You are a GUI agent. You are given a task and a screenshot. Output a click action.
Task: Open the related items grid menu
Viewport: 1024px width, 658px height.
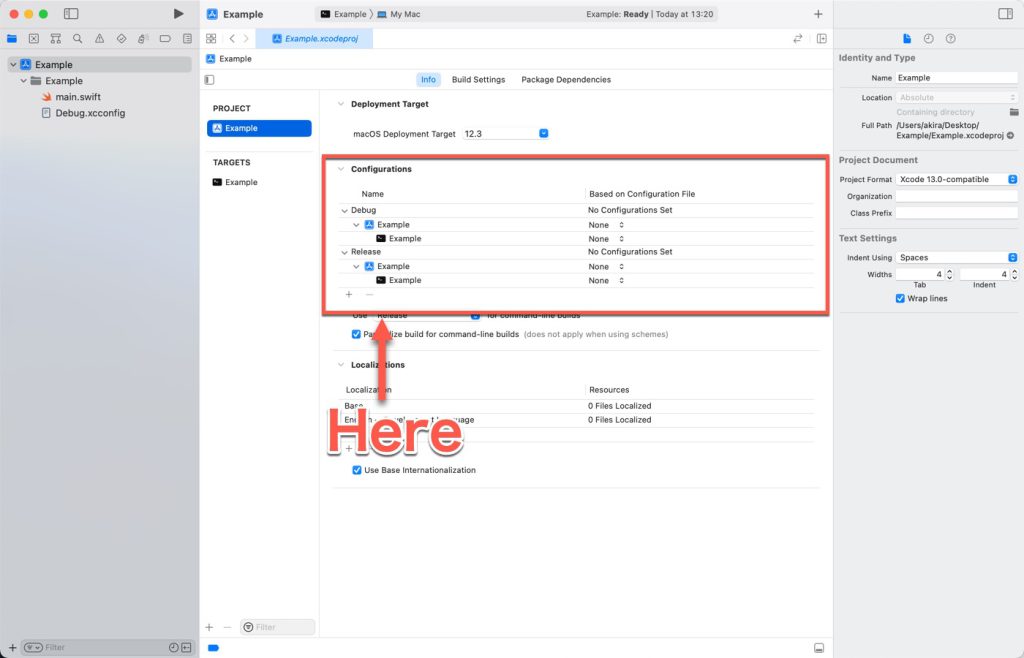(211, 39)
